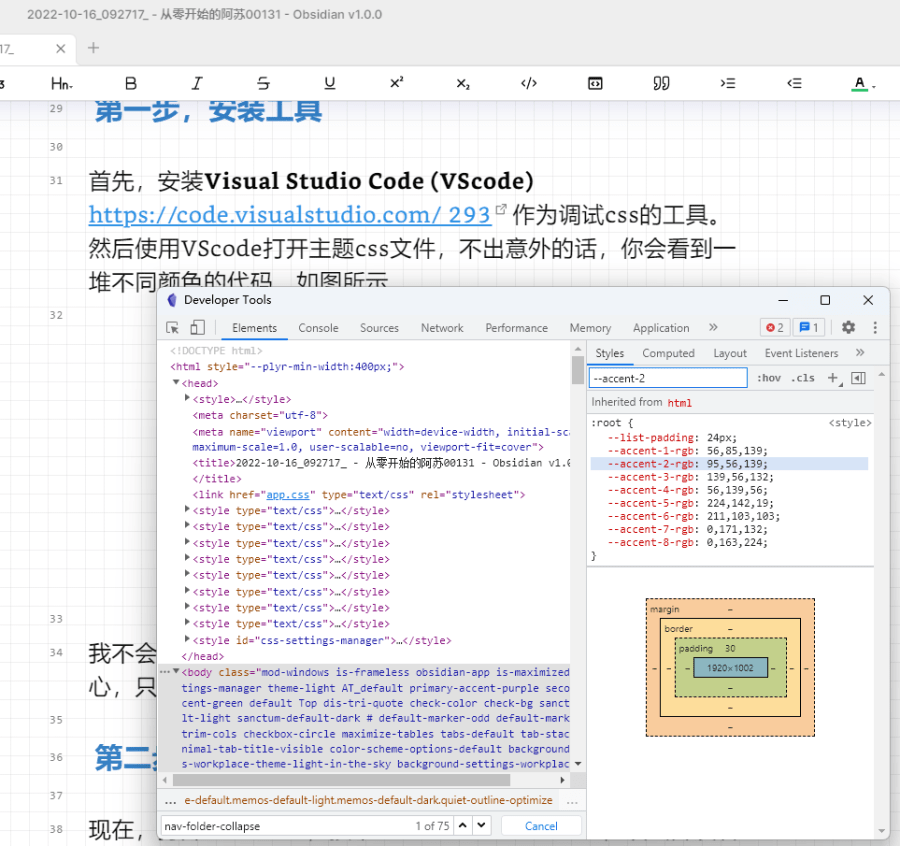Open the heading level dropdown in toolbar
Screen dimensions: 900x846
point(62,84)
